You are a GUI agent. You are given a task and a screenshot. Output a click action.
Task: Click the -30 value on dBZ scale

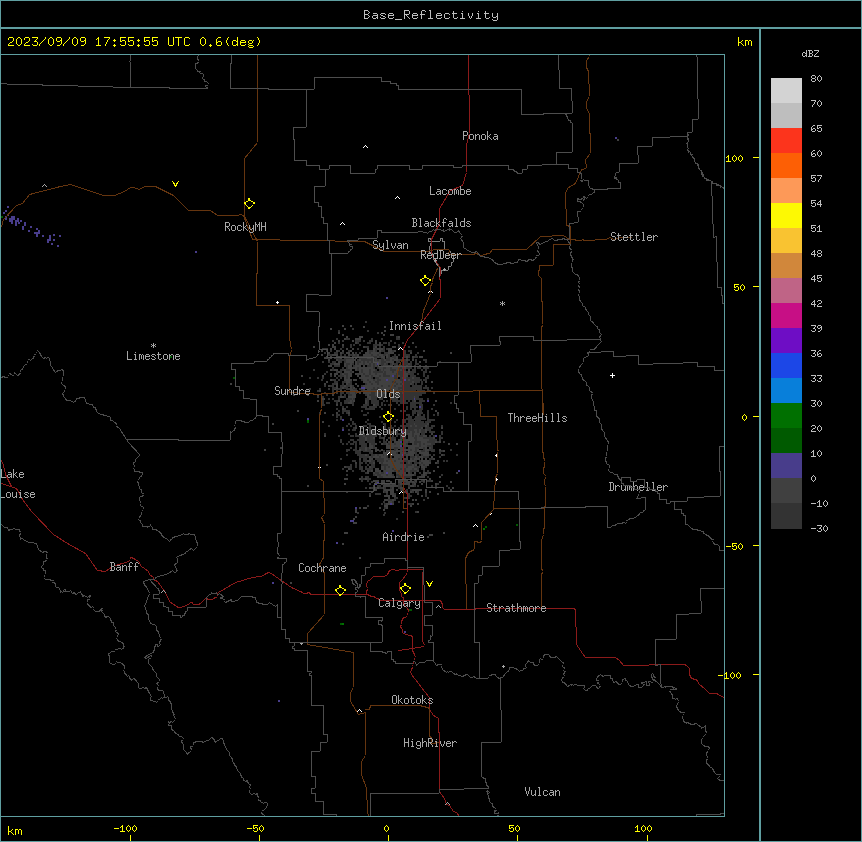click(819, 528)
